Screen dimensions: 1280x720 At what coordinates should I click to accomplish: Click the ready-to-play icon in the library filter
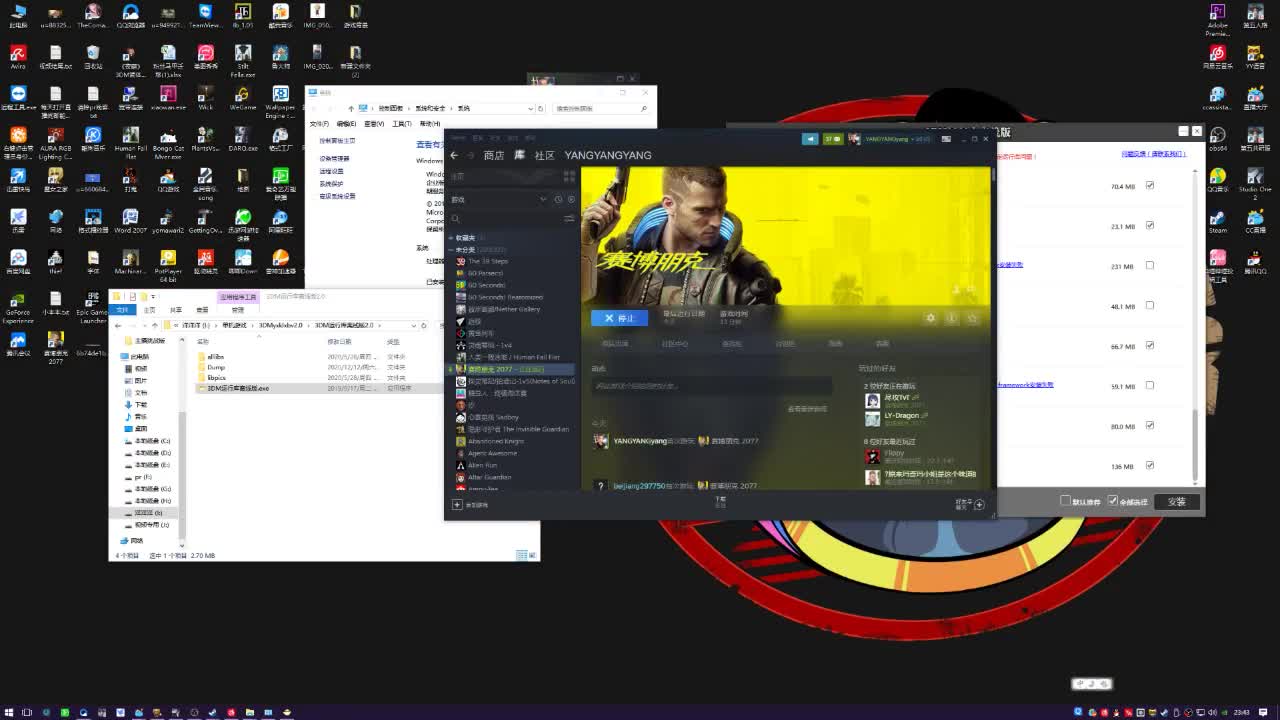tap(571, 199)
